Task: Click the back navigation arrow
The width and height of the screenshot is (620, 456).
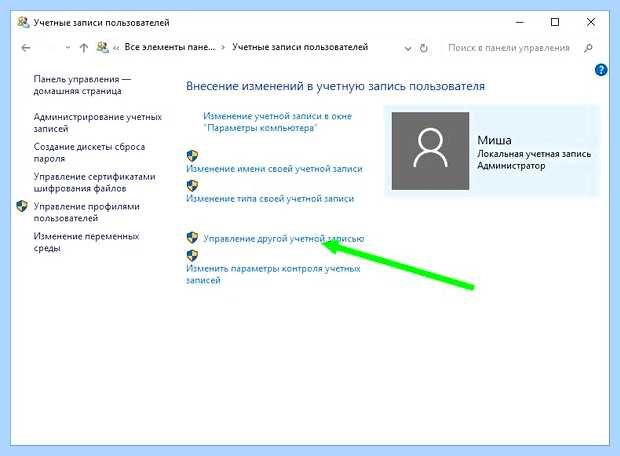Action: (x=26, y=48)
